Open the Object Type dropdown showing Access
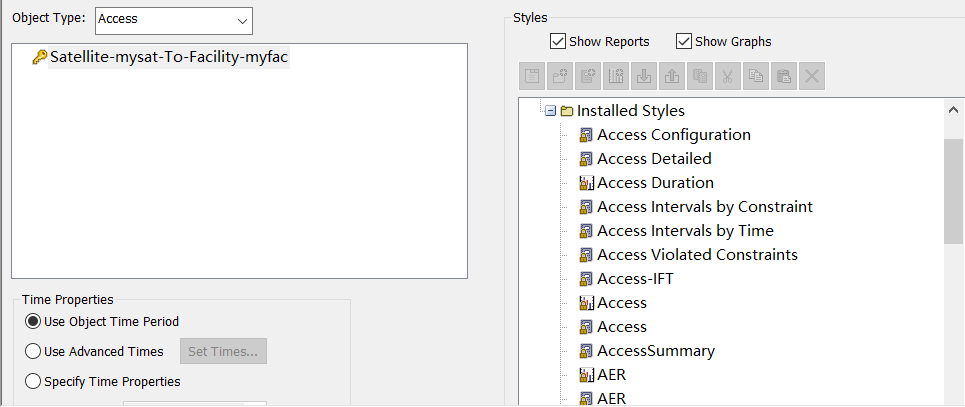 pyautogui.click(x=174, y=20)
